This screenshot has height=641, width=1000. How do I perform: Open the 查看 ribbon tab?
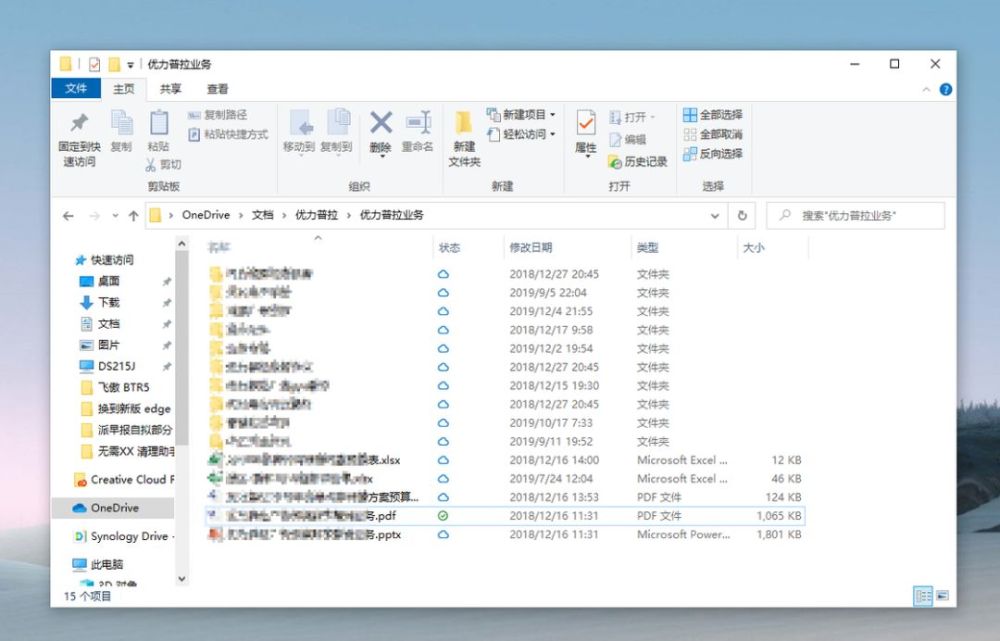[x=217, y=89]
